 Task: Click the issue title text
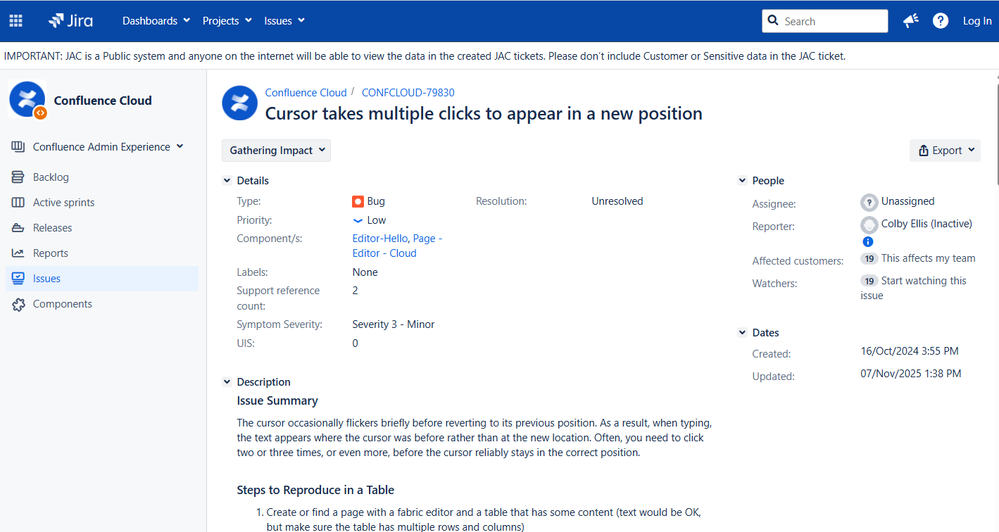pyautogui.click(x=484, y=113)
